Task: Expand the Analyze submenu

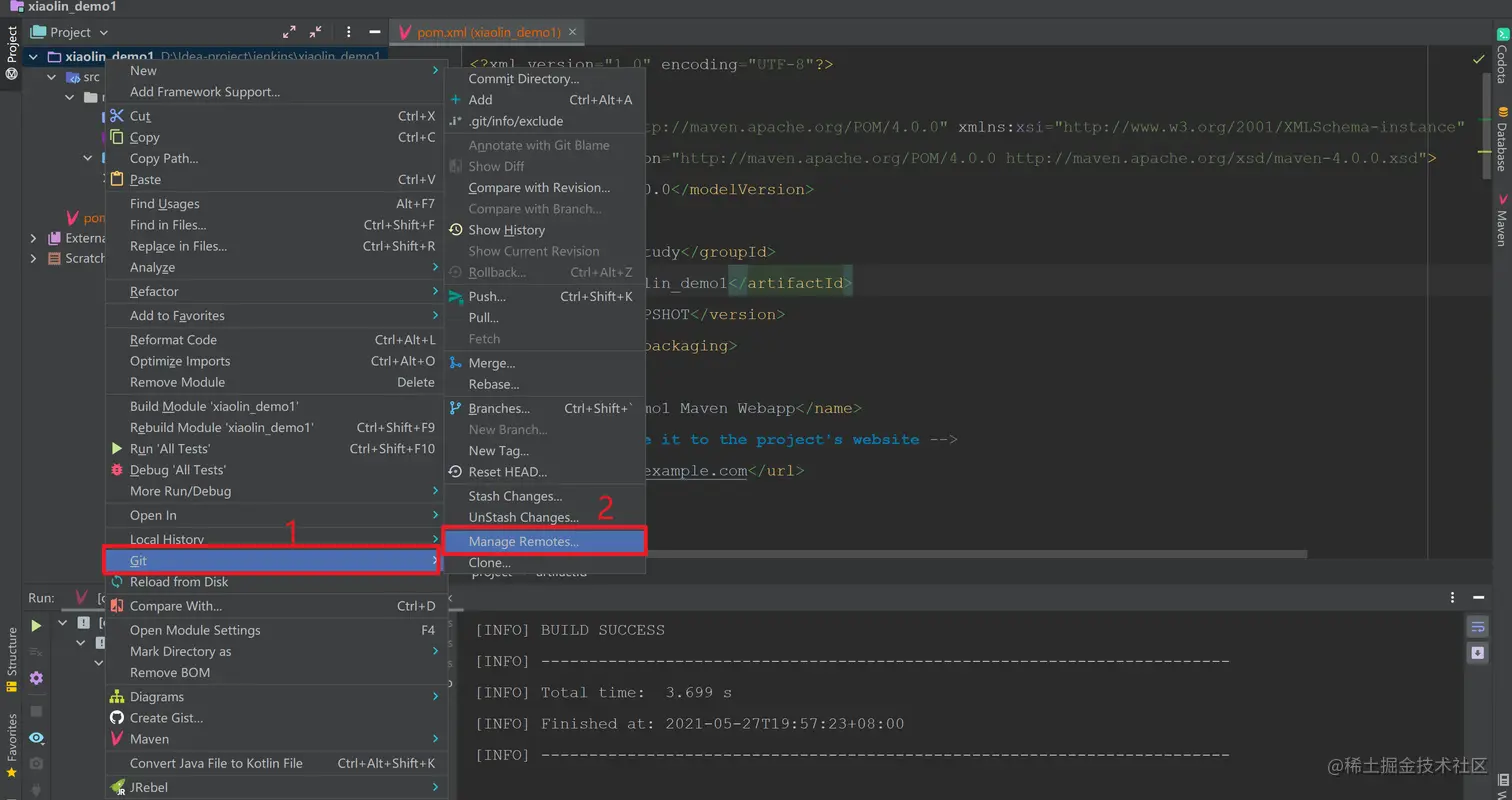Action: (x=274, y=267)
